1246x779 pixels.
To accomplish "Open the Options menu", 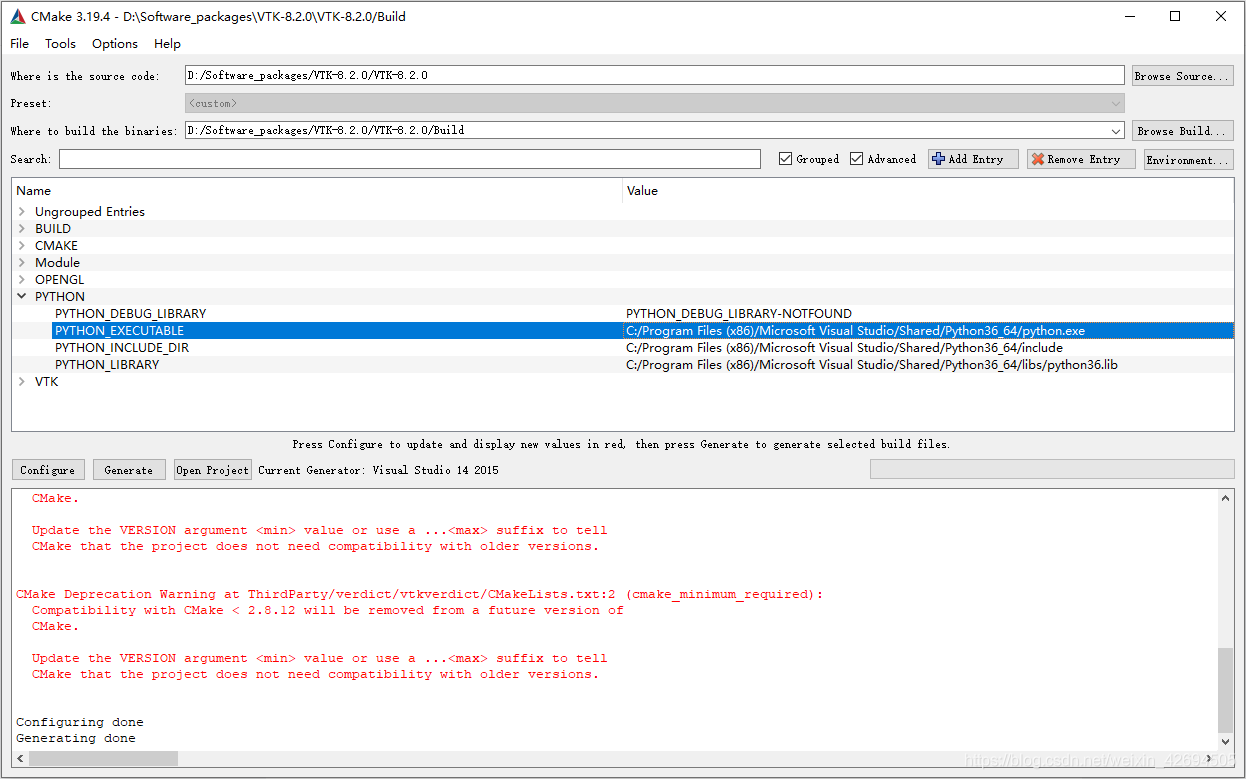I will click(115, 44).
